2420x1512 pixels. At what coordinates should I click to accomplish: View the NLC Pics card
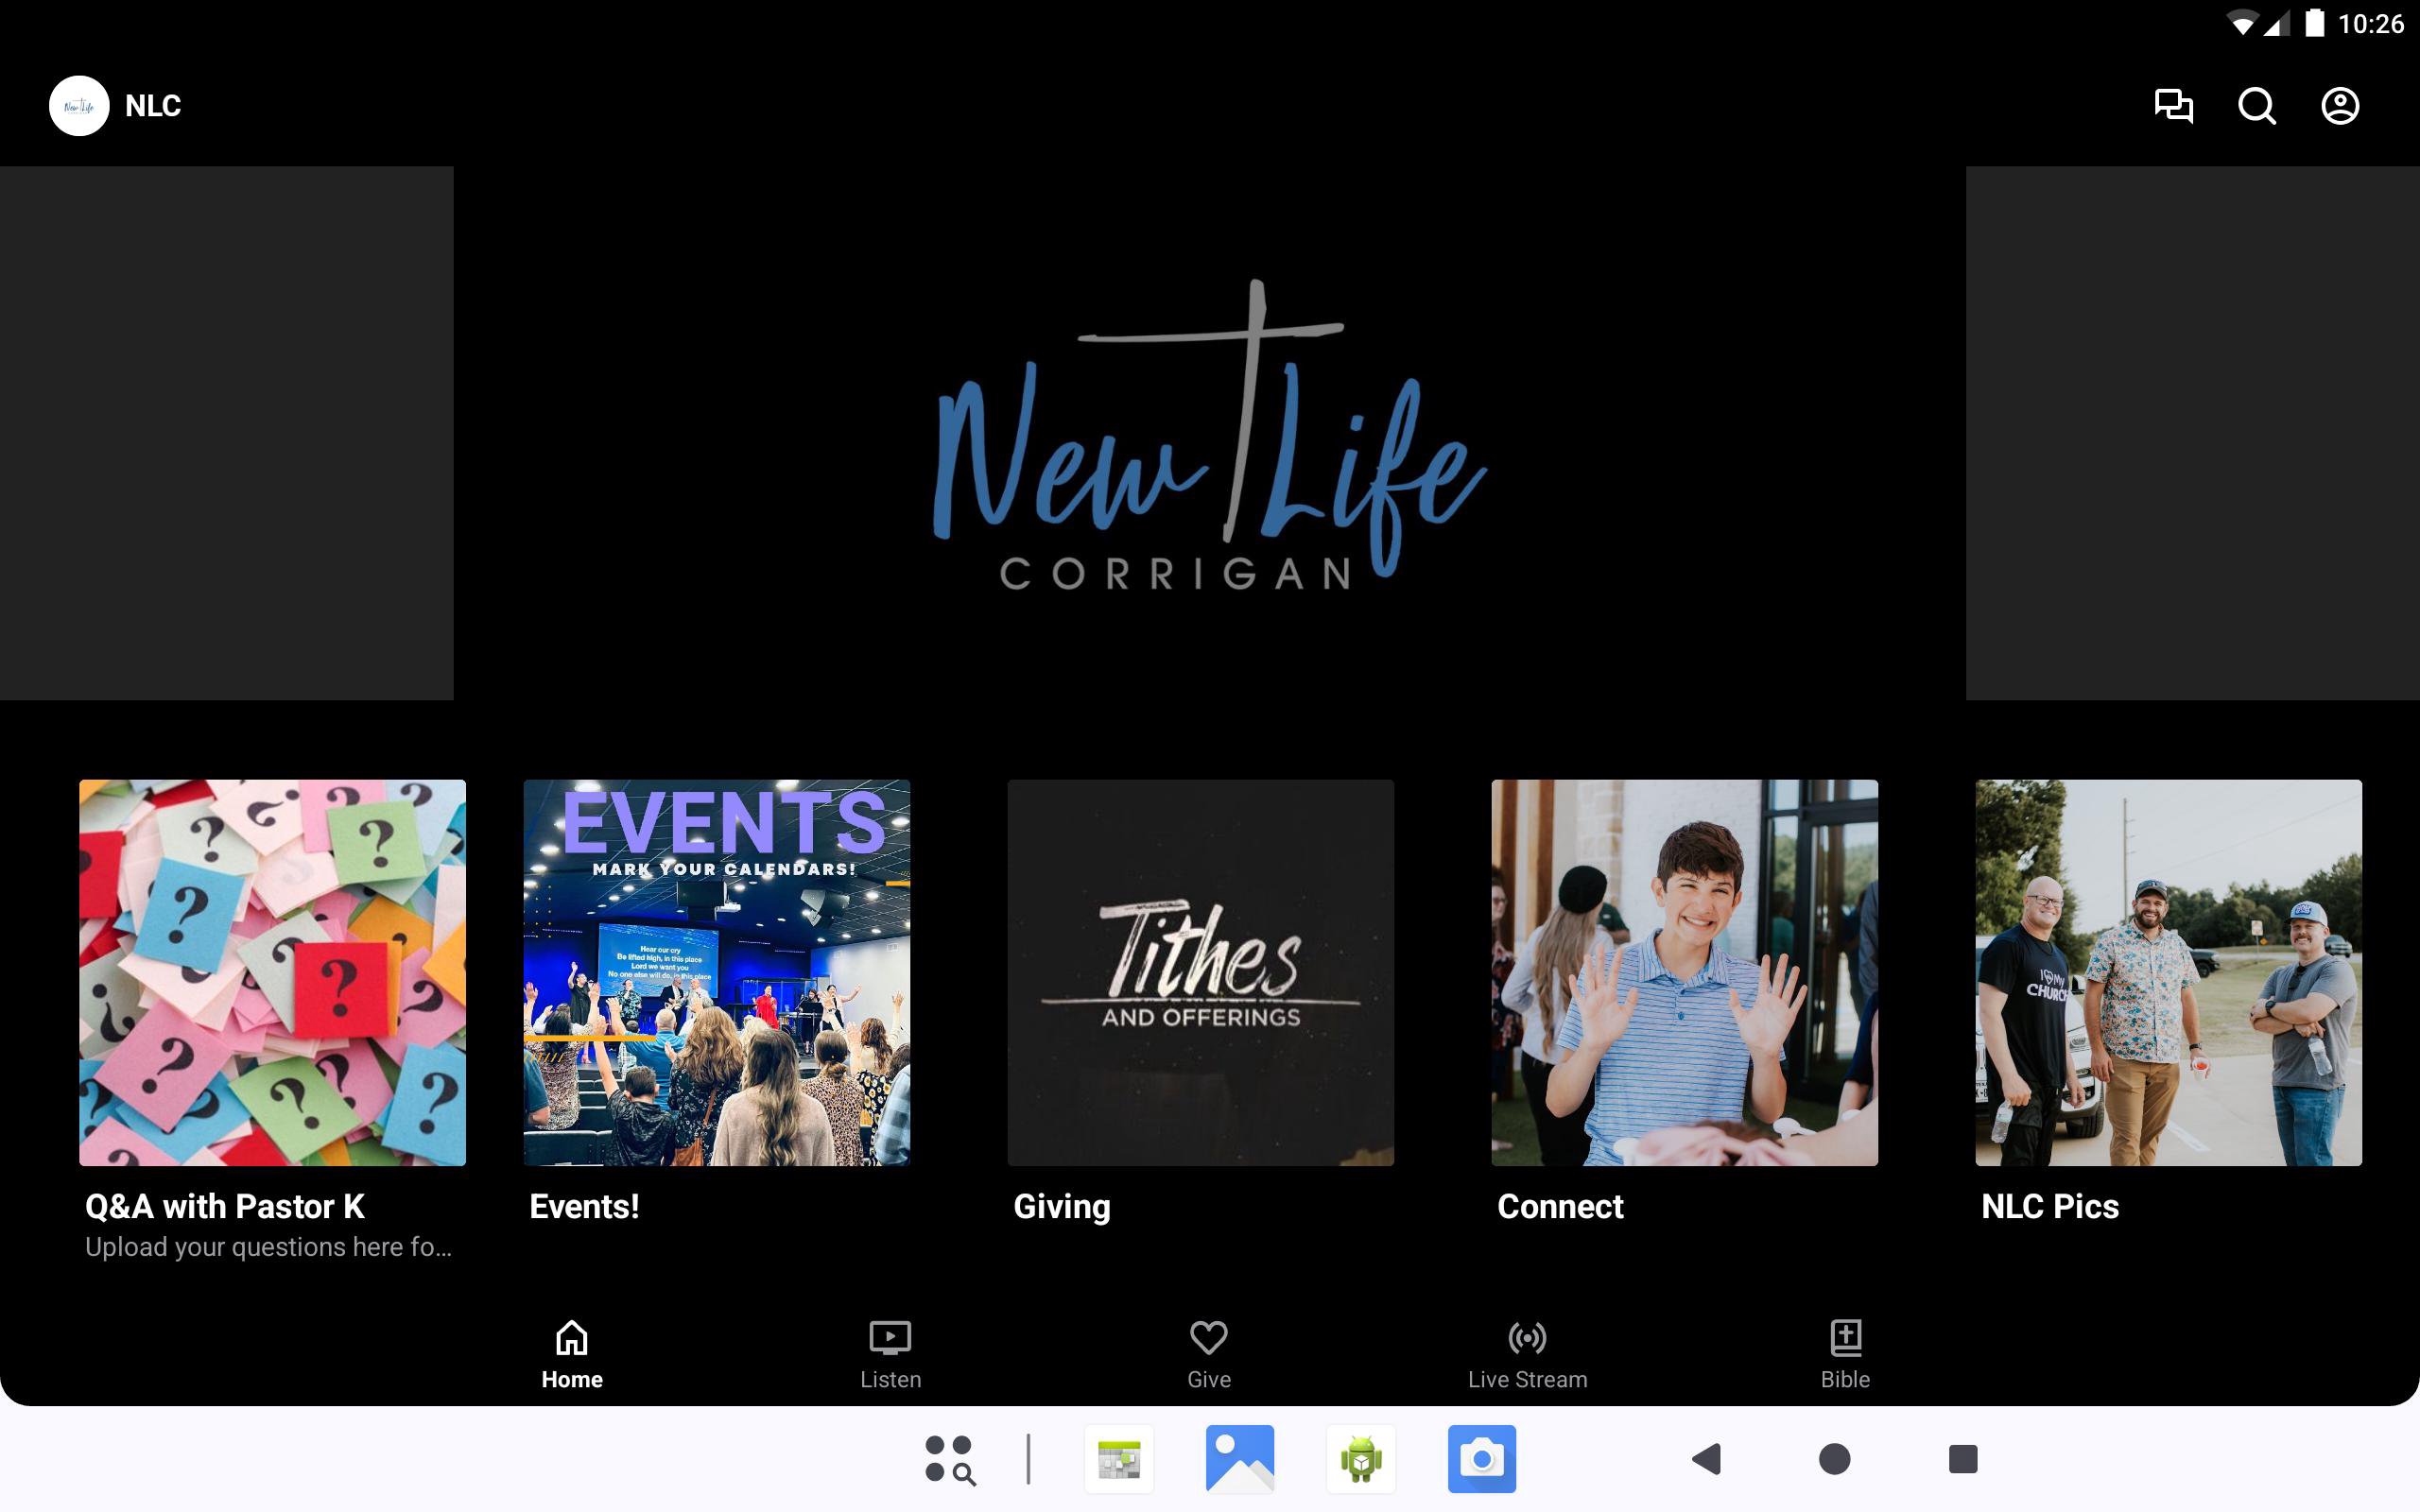2168,972
